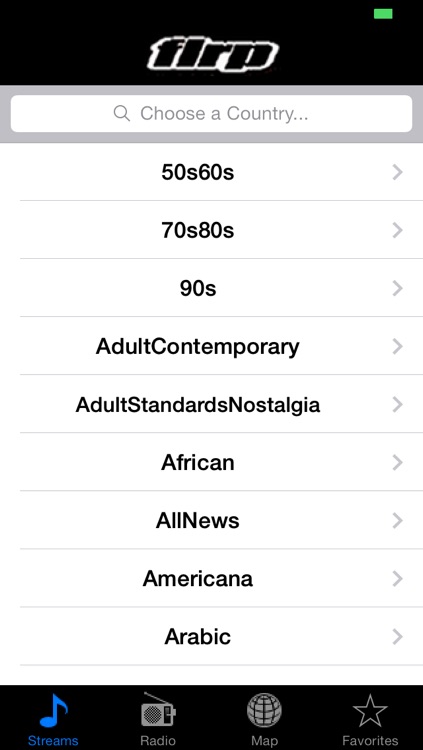423x750 pixels.
Task: Expand the 50s60s row chevron
Action: 397,172
